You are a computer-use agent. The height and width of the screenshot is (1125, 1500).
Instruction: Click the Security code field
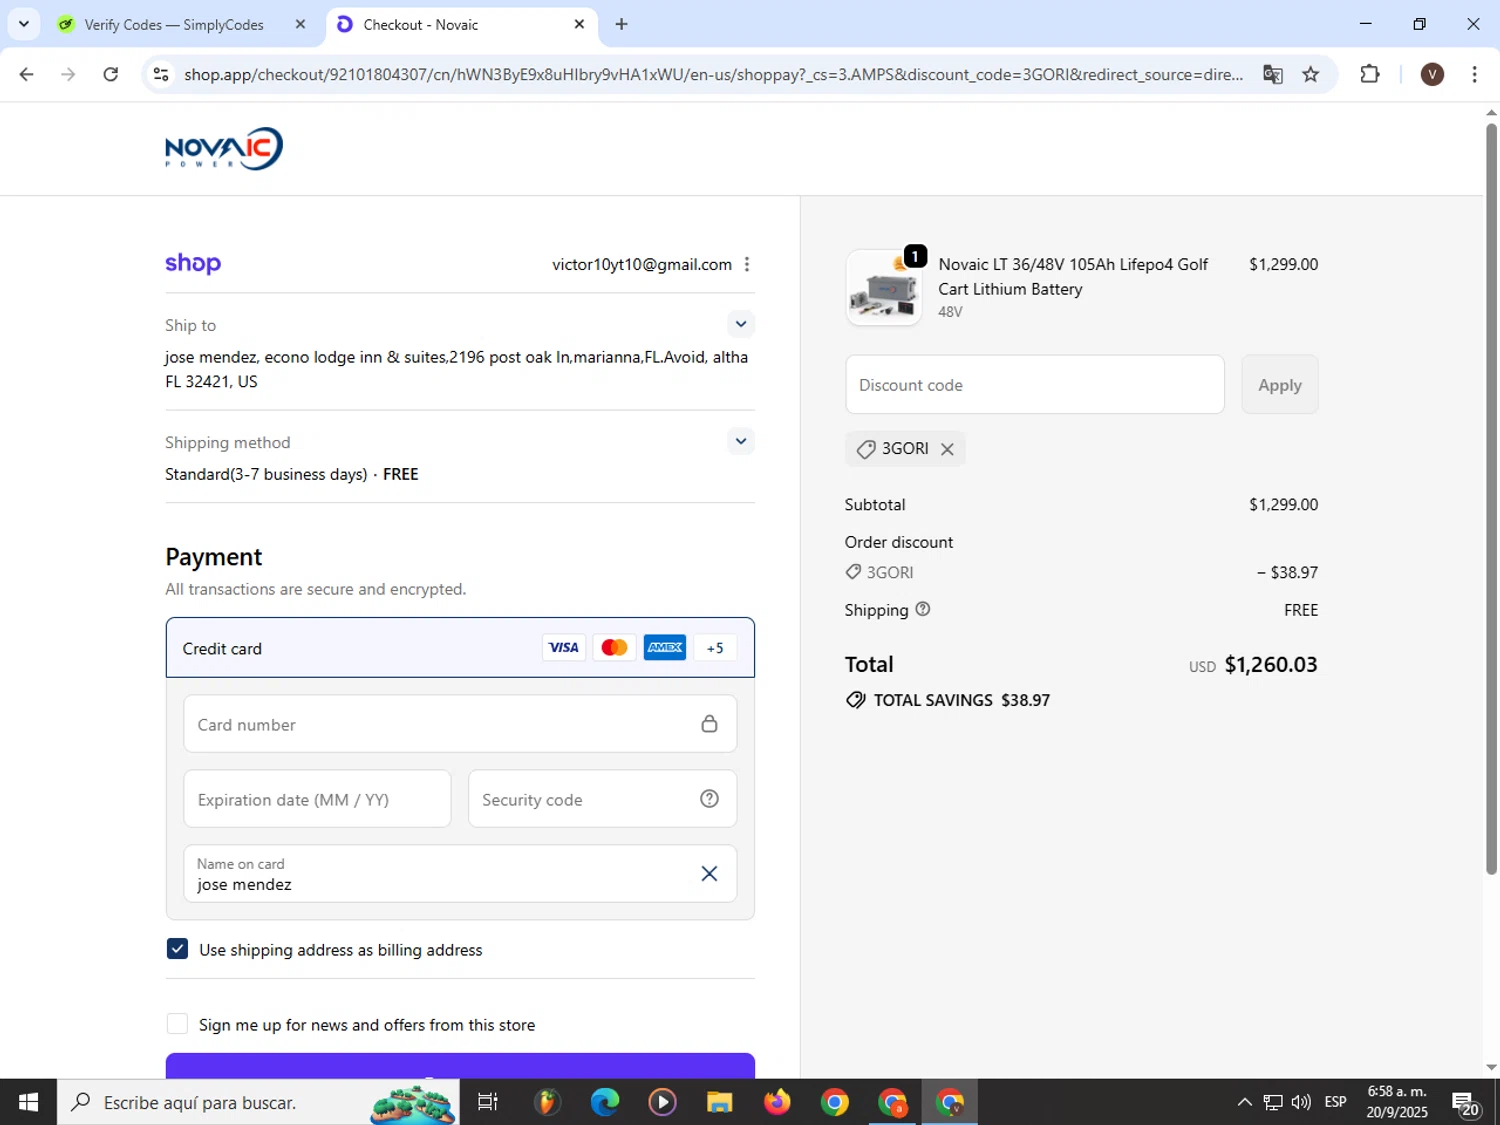pos(602,799)
